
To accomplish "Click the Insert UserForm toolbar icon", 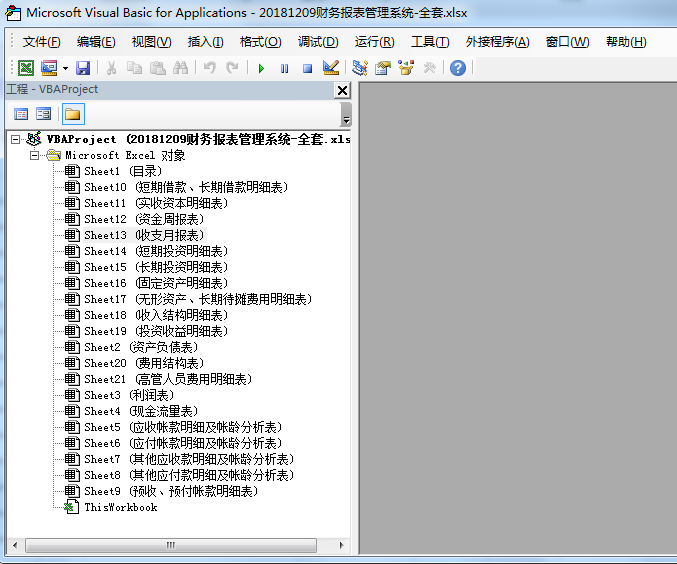I will click(x=49, y=68).
